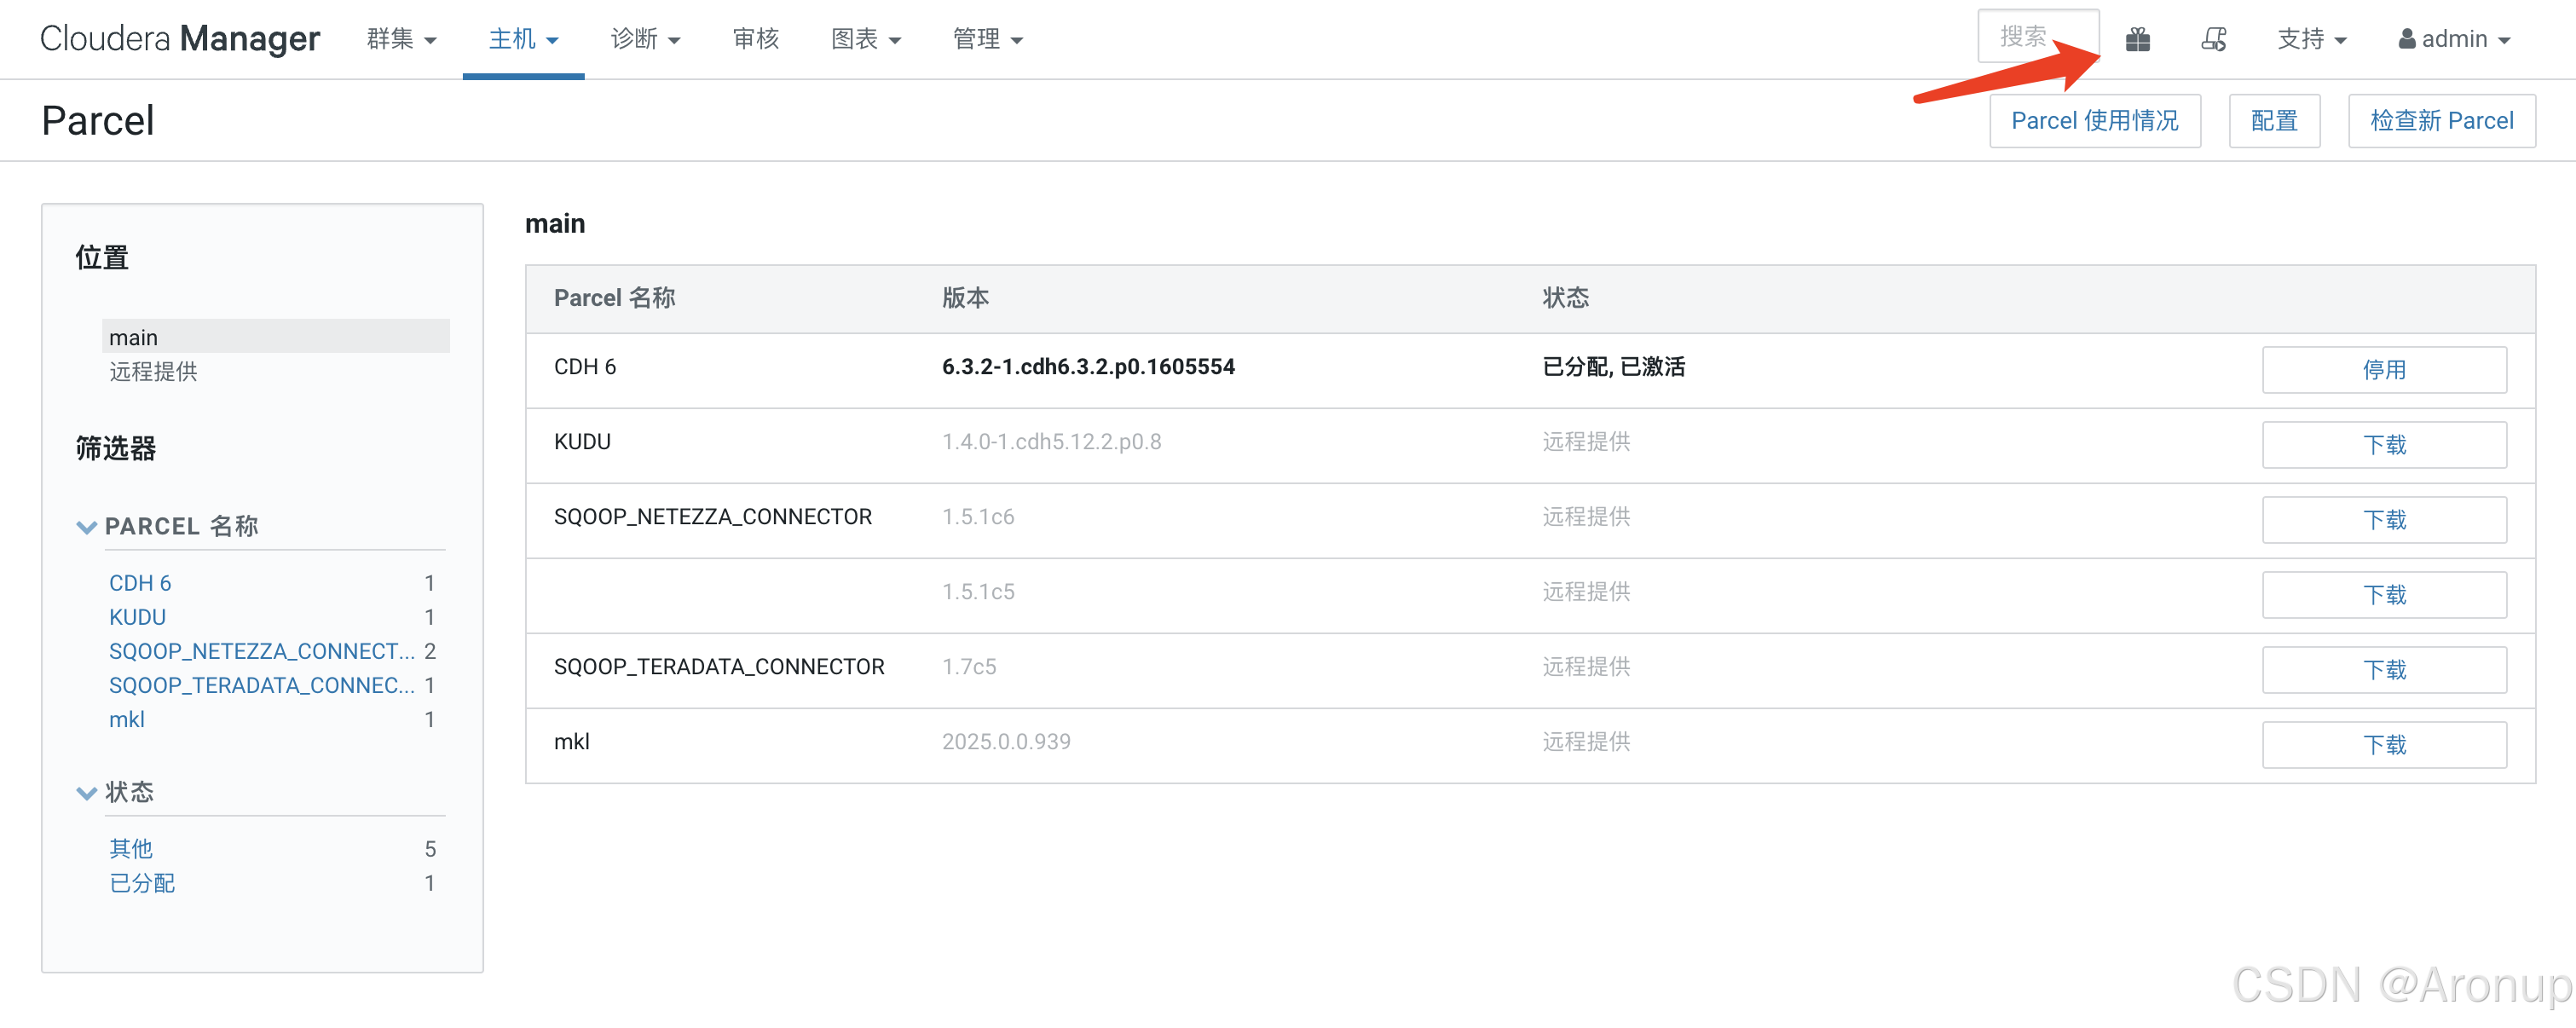Viewport: 2576px width, 1028px height.
Task: Download the mkl parcel
Action: [x=2383, y=745]
